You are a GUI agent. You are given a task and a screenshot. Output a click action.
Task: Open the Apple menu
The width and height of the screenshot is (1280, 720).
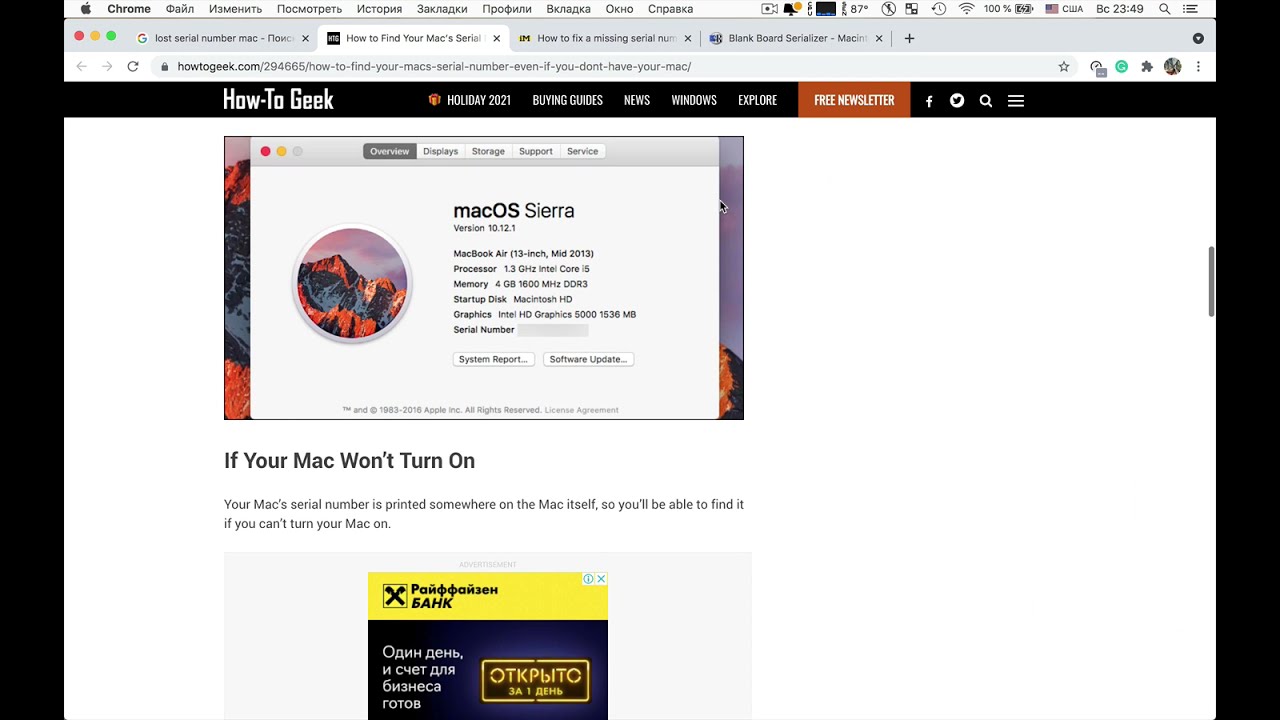(85, 9)
